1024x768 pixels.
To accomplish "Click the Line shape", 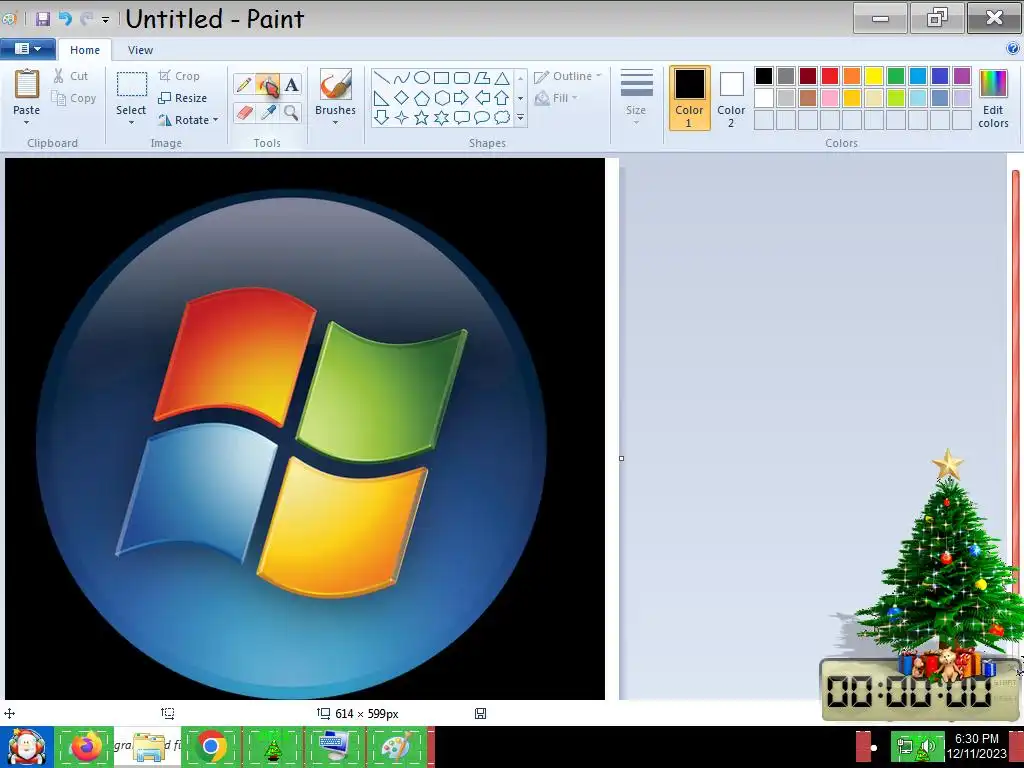I will pyautogui.click(x=382, y=78).
